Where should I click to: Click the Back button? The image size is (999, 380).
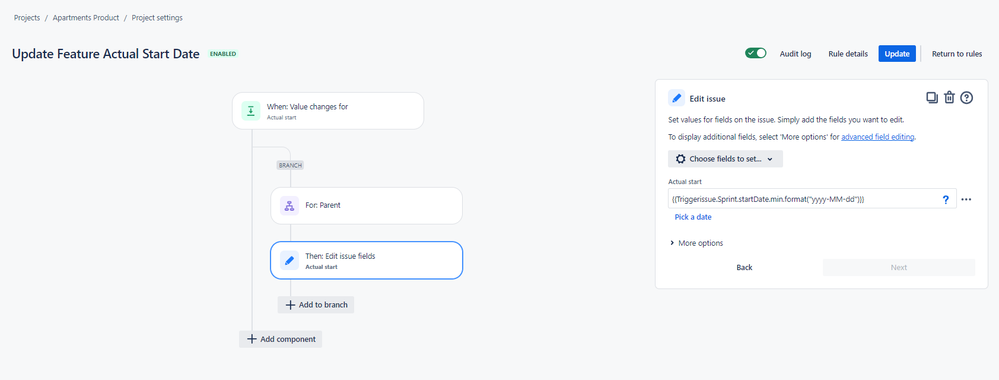744,267
